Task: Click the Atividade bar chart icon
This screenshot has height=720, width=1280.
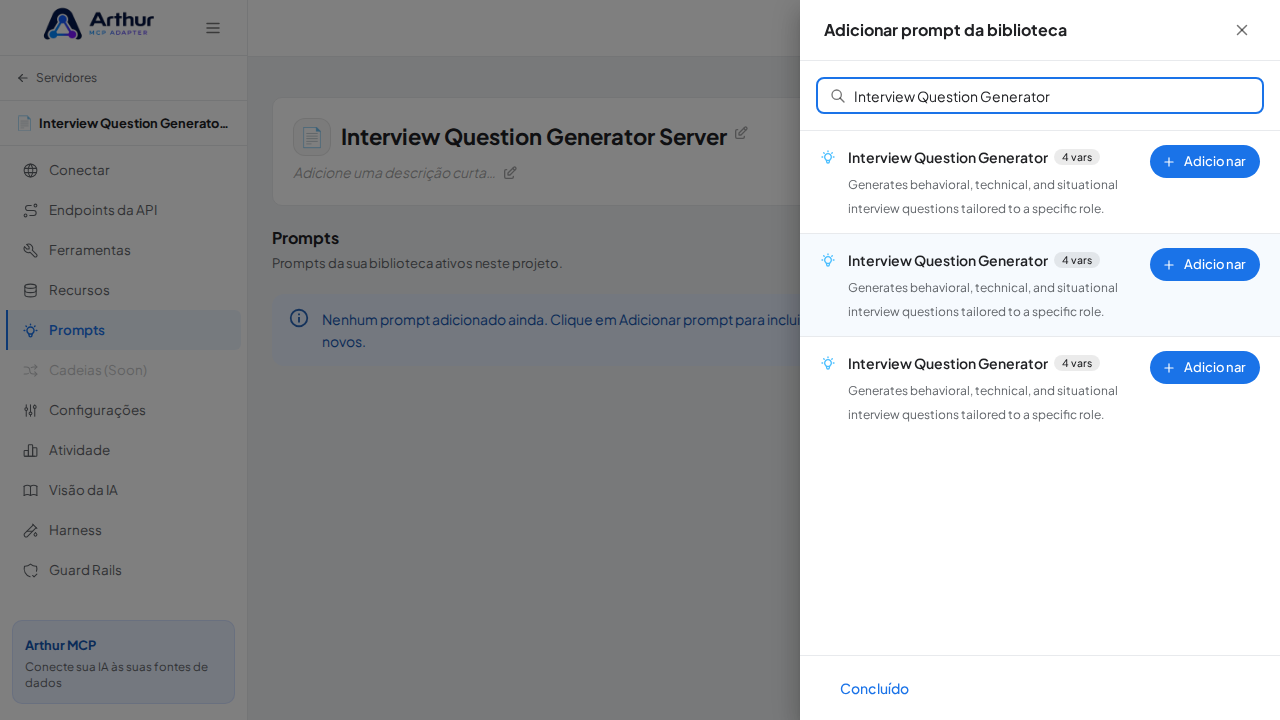Action: pyautogui.click(x=30, y=450)
